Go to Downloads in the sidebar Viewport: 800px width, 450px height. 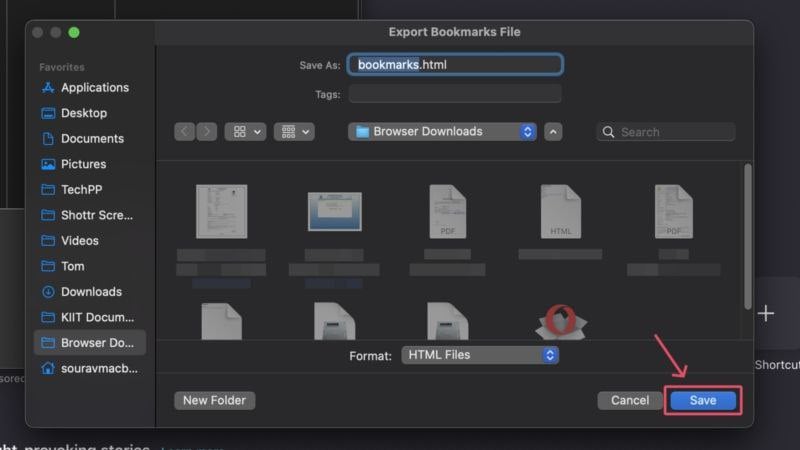90,292
